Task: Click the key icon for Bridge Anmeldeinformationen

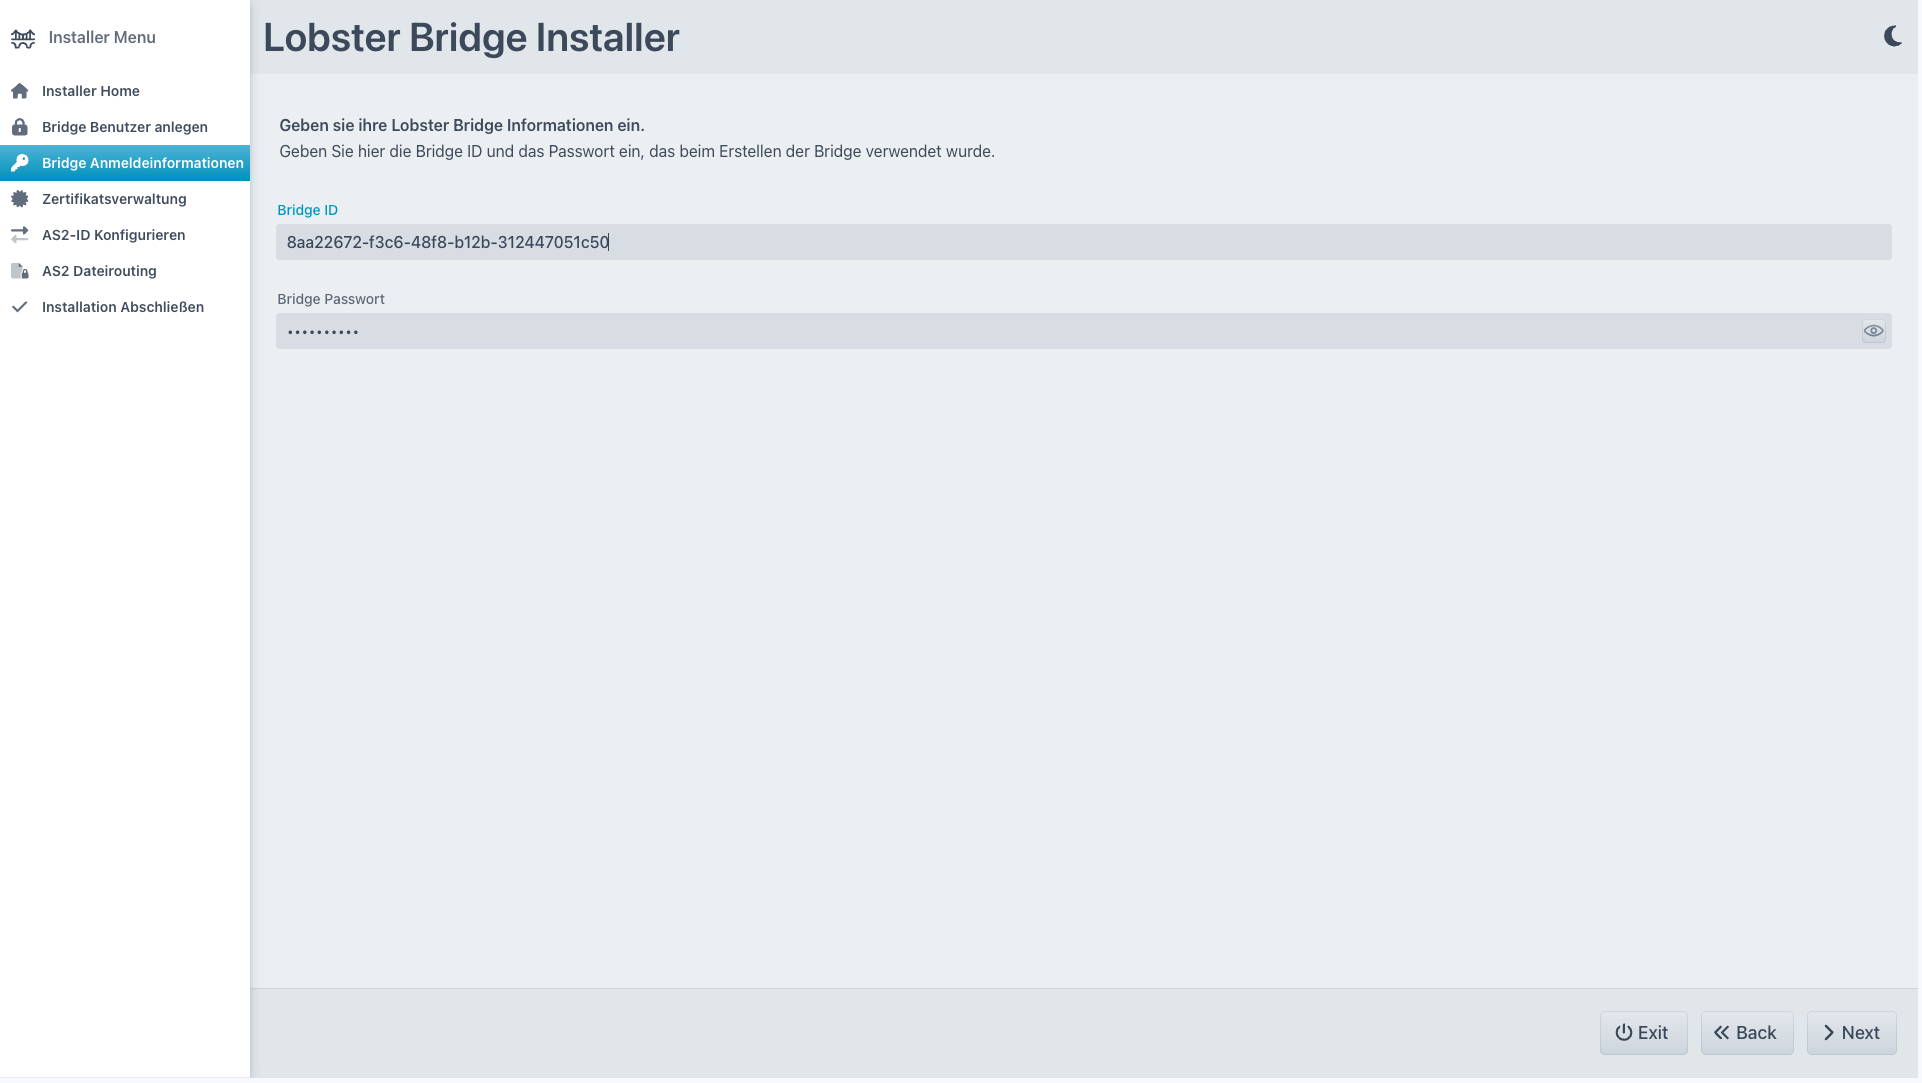Action: click(20, 163)
